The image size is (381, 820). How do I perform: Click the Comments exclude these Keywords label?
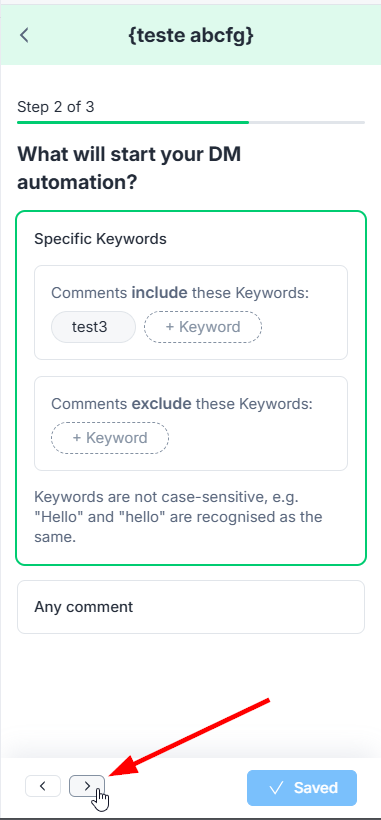pos(181,404)
